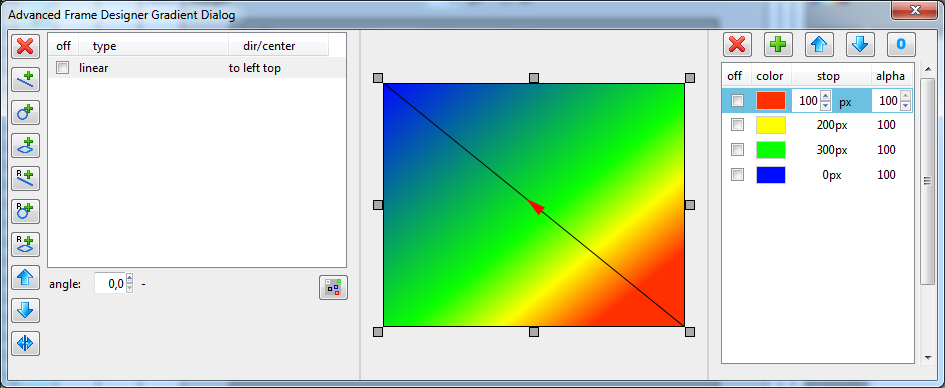Add a repeating linear gradient

pos(25,178)
